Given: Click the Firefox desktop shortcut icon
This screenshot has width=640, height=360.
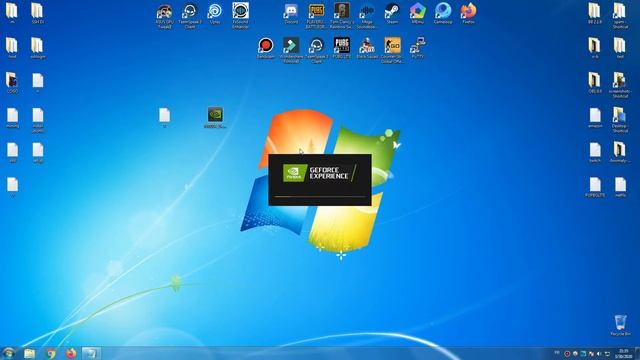Looking at the screenshot, I should 468,14.
